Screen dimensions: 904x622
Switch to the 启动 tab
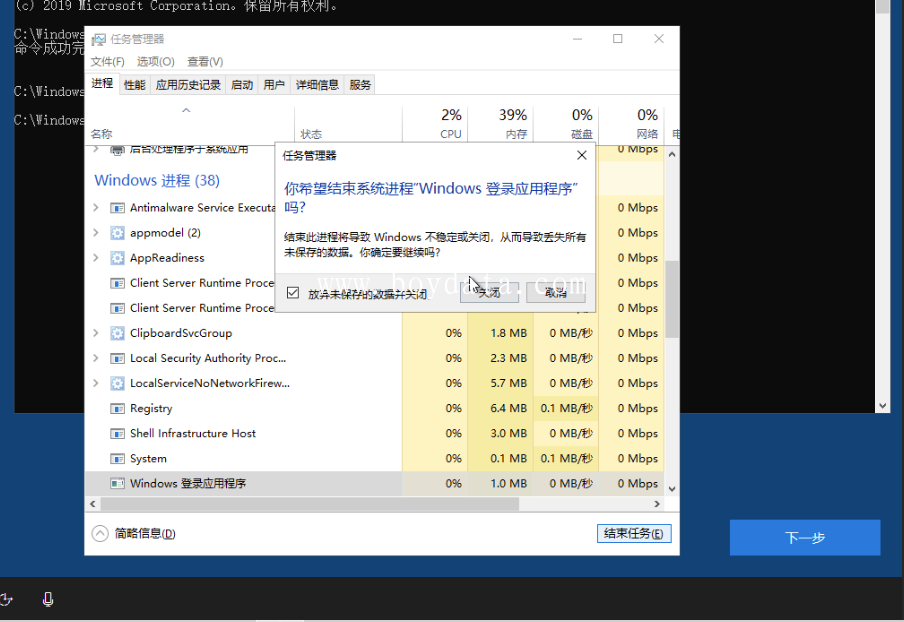click(x=242, y=85)
